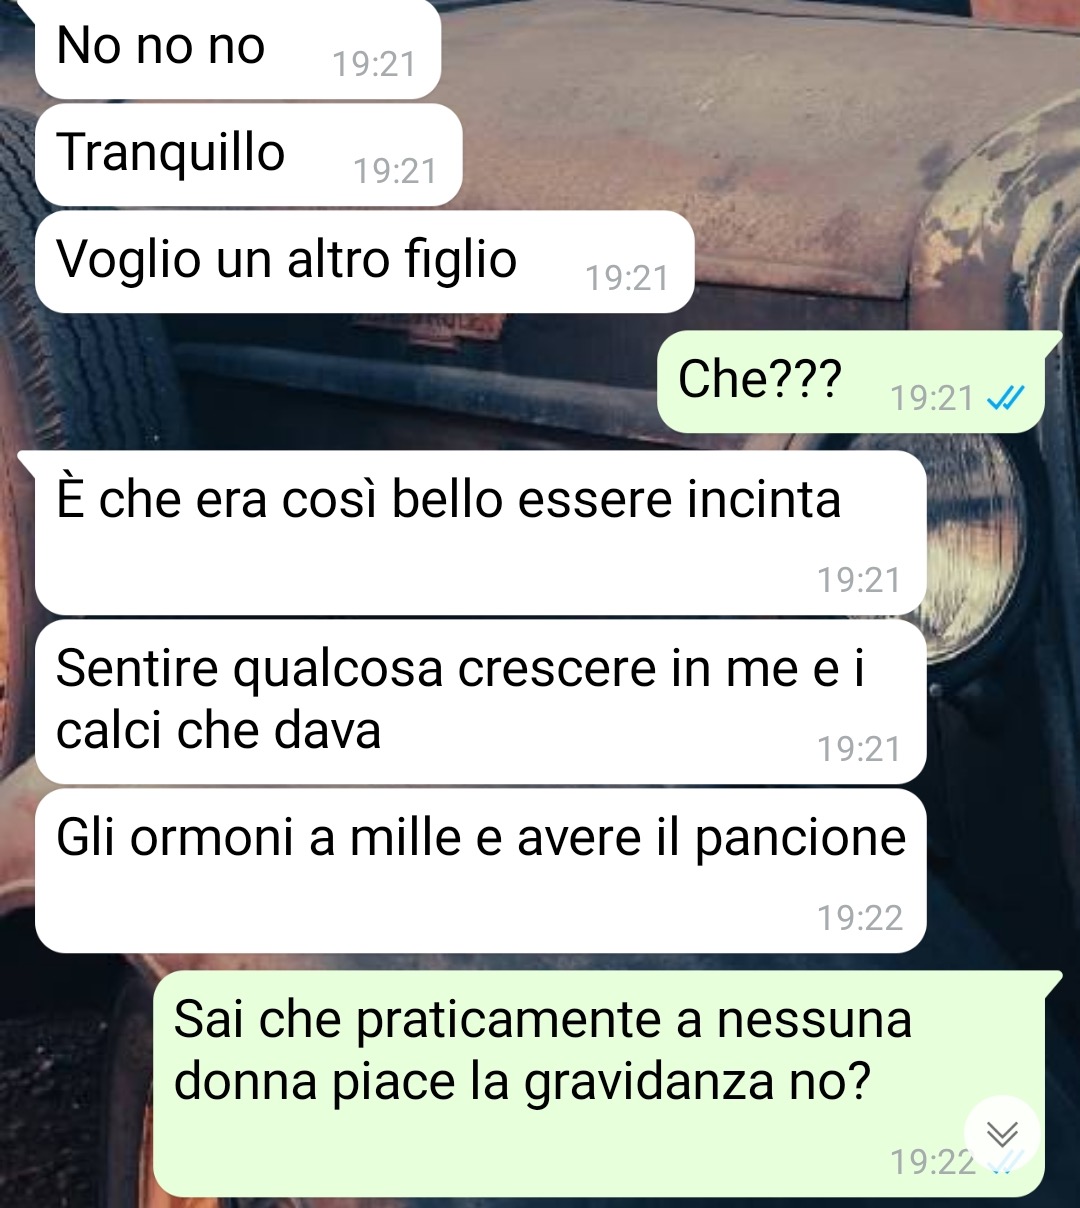Click the 19:21 timestamp next to 'Che???'
Image resolution: width=1080 pixels, height=1208 pixels.
click(932, 399)
